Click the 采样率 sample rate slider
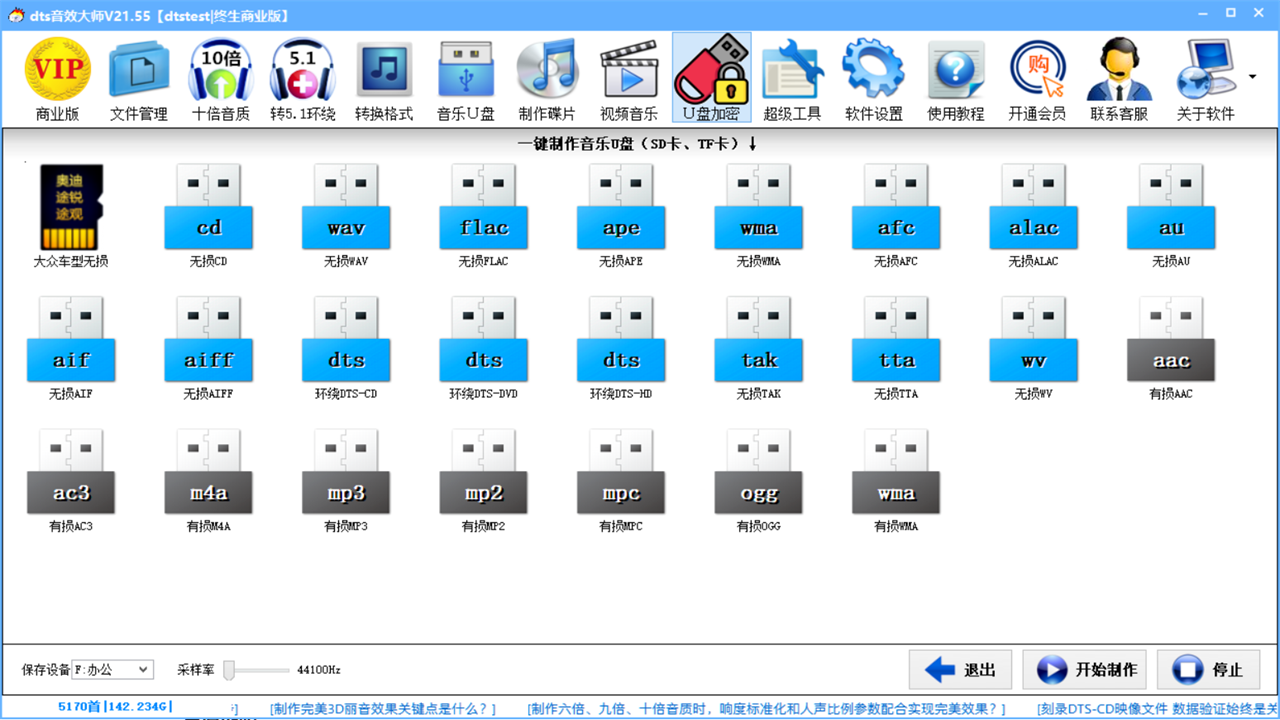The width and height of the screenshot is (1280, 720). [230, 669]
